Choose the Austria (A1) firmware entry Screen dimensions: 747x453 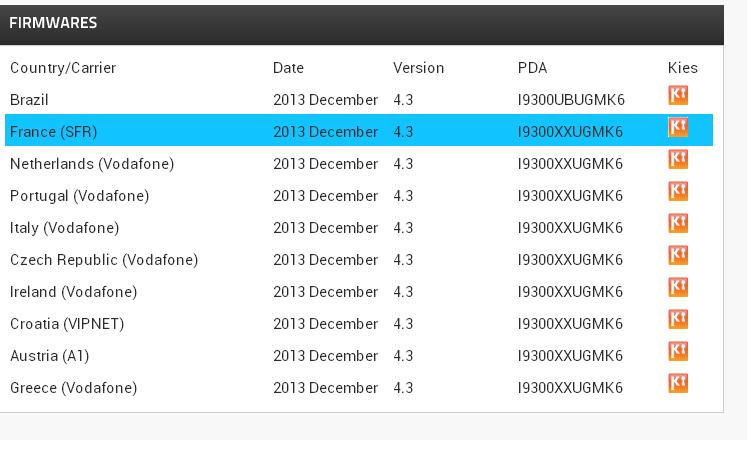pos(359,355)
